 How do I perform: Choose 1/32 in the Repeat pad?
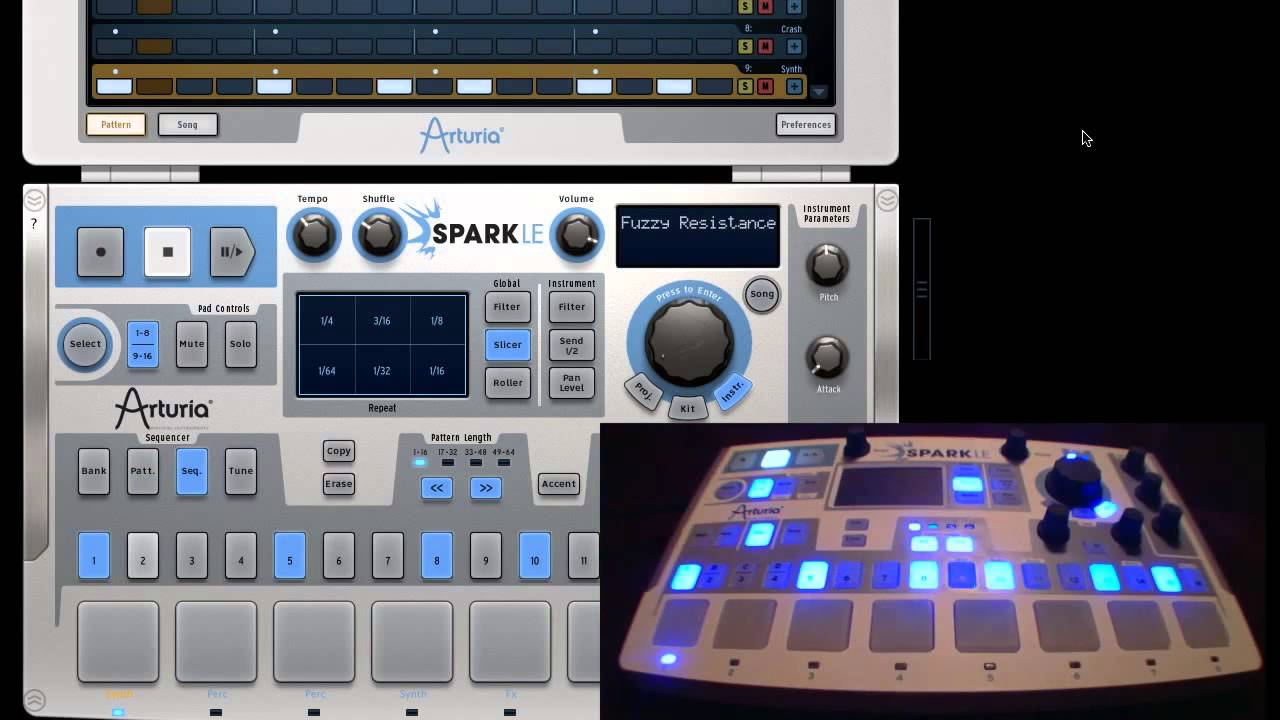[x=382, y=371]
